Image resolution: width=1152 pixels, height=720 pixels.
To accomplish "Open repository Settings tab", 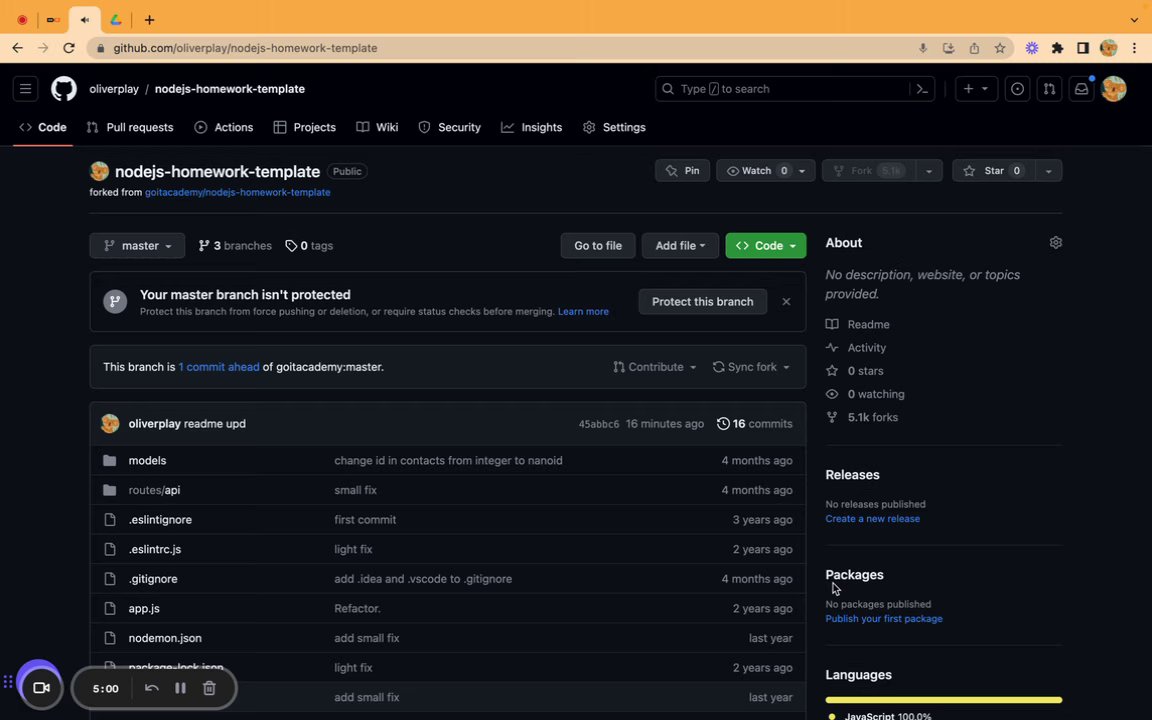I will pos(614,127).
